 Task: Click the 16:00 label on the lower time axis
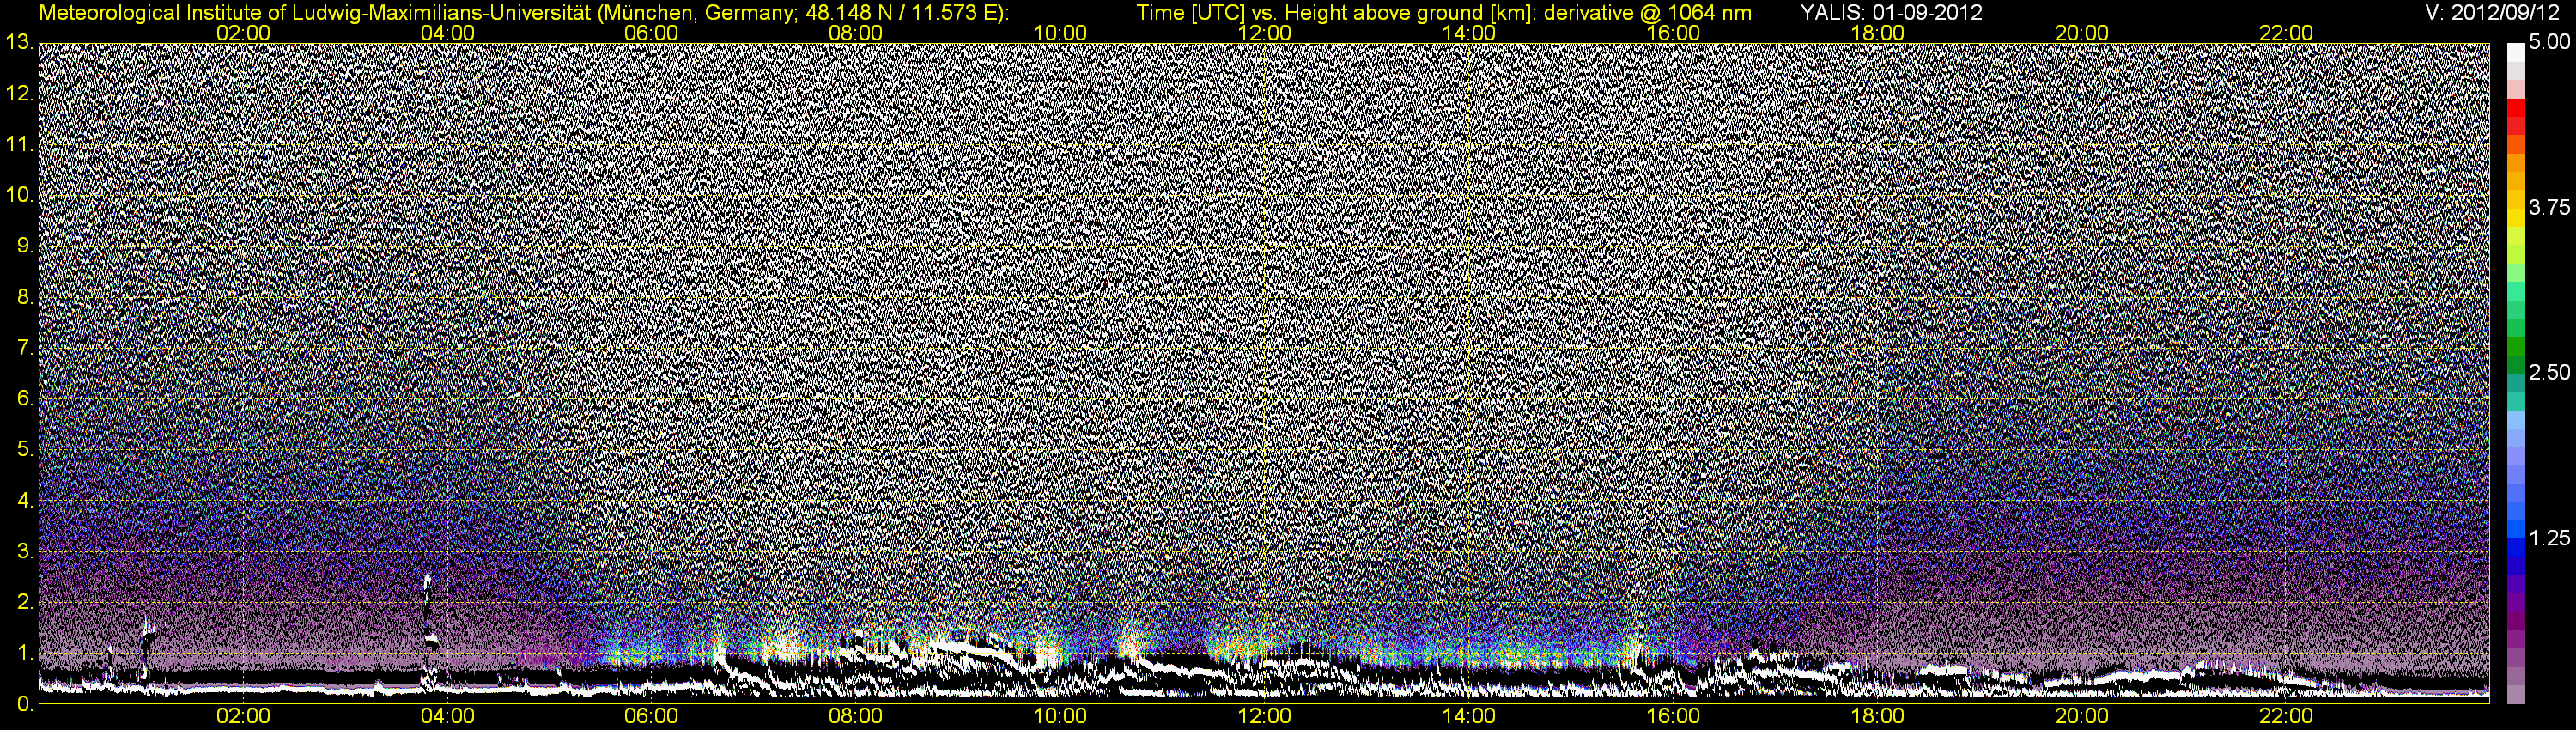pyautogui.click(x=1673, y=716)
